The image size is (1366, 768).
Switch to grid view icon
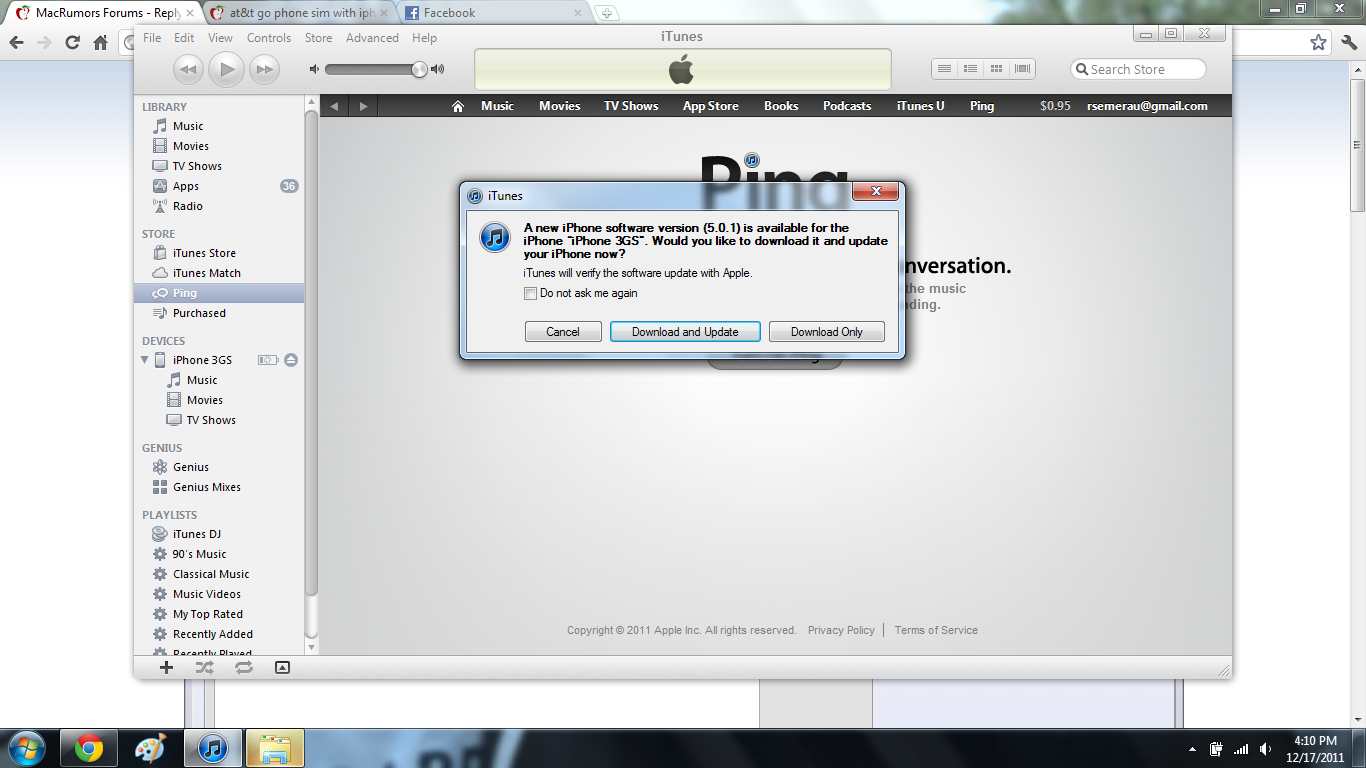pyautogui.click(x=996, y=69)
